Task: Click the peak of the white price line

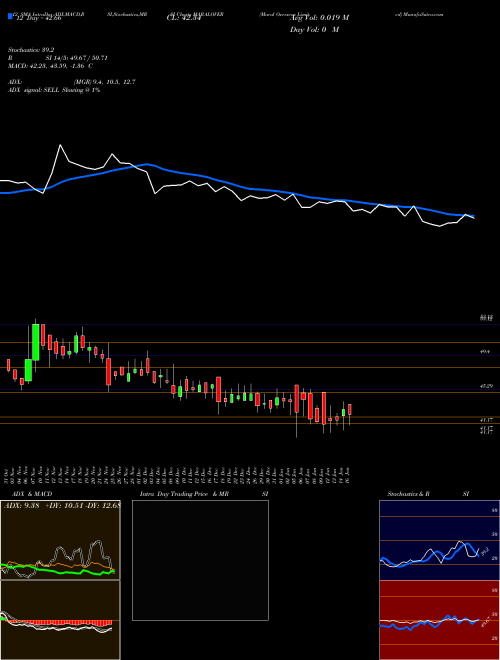Action: 61,146
